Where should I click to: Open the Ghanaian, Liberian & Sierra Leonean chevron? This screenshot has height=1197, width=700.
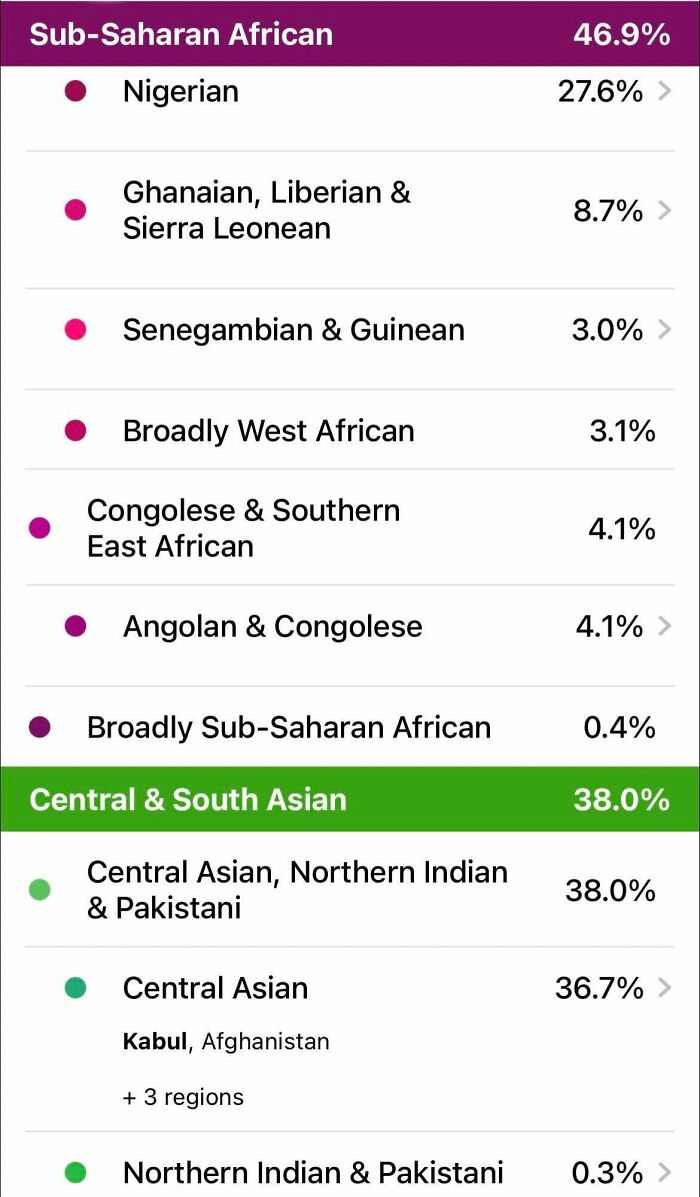click(x=667, y=210)
